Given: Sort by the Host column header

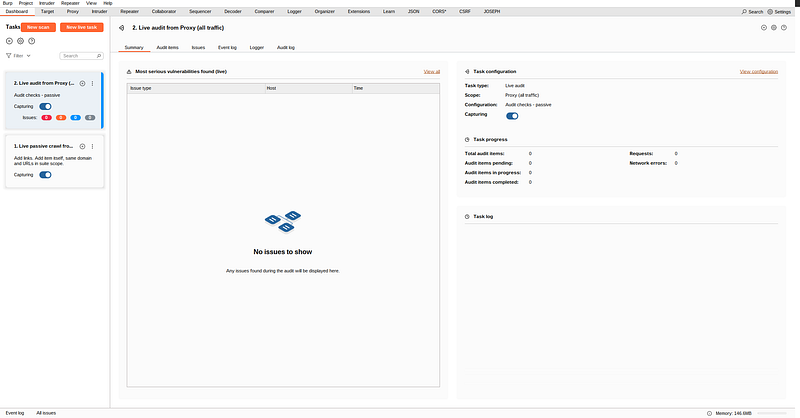Looking at the screenshot, I should pos(309,88).
